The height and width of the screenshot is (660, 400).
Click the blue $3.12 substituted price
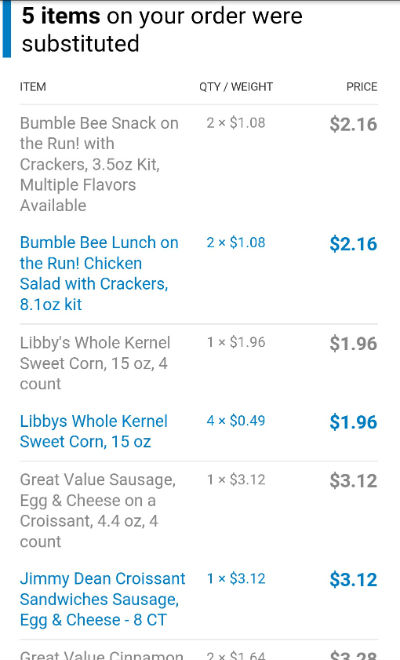click(353, 580)
